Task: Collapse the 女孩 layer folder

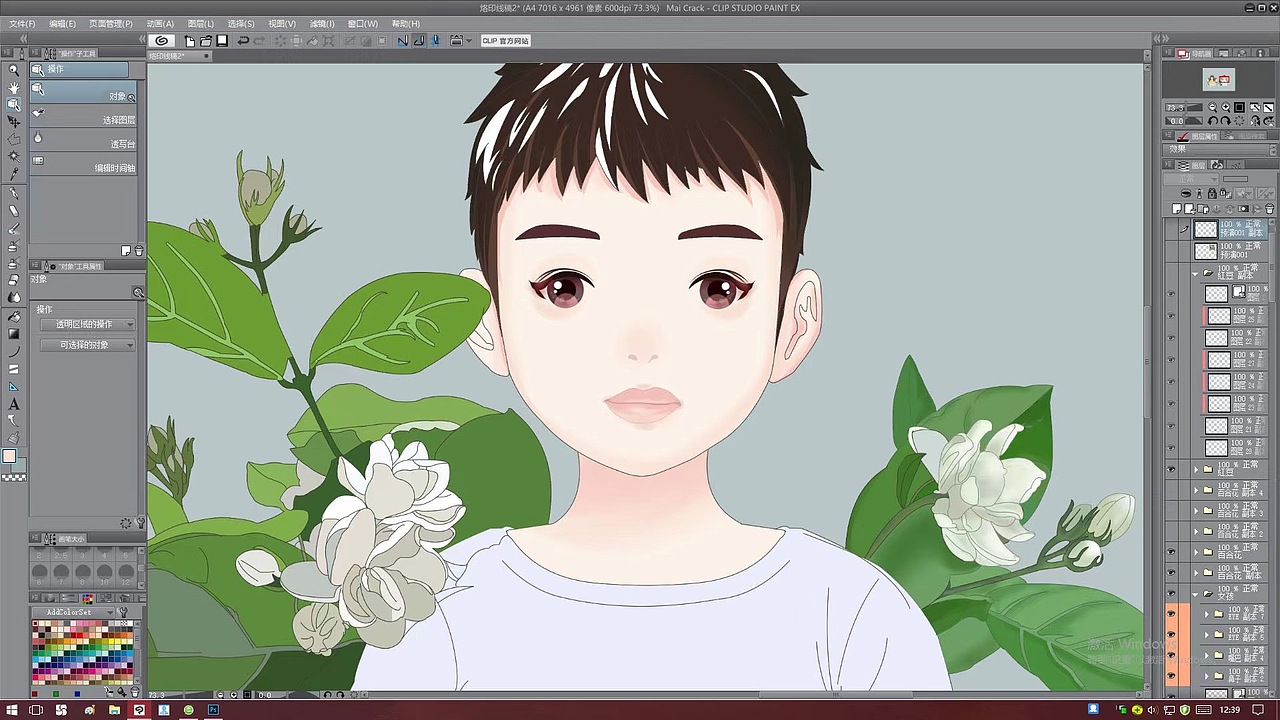Action: tap(1197, 593)
